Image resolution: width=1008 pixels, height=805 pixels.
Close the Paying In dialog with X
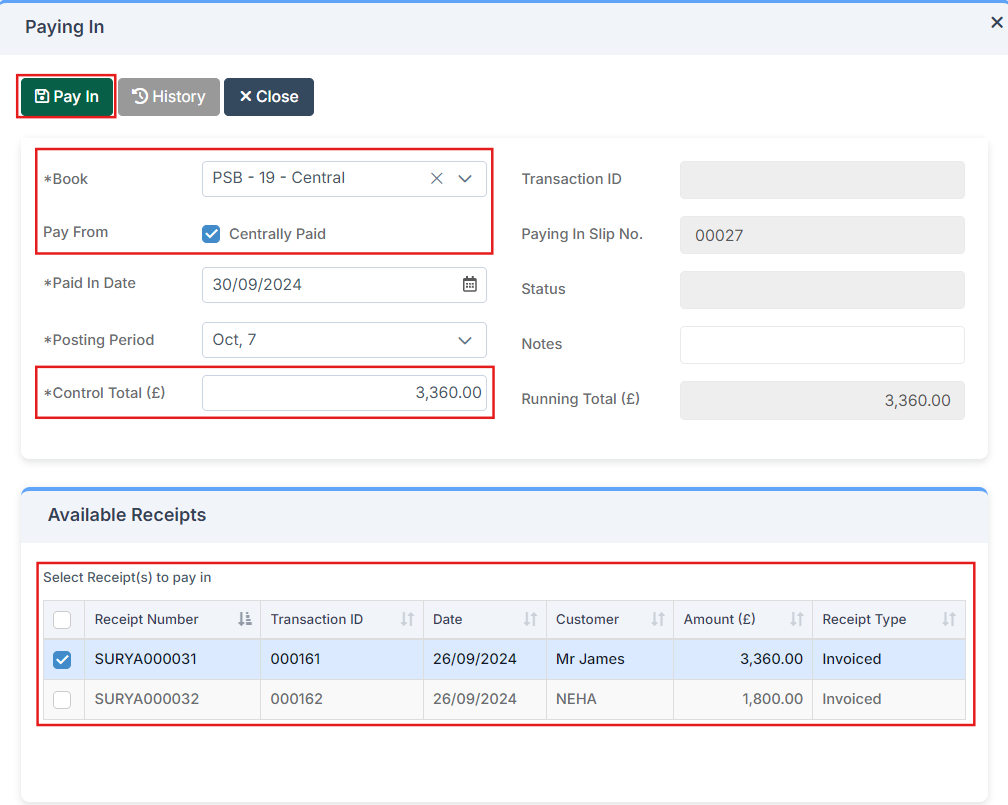996,23
